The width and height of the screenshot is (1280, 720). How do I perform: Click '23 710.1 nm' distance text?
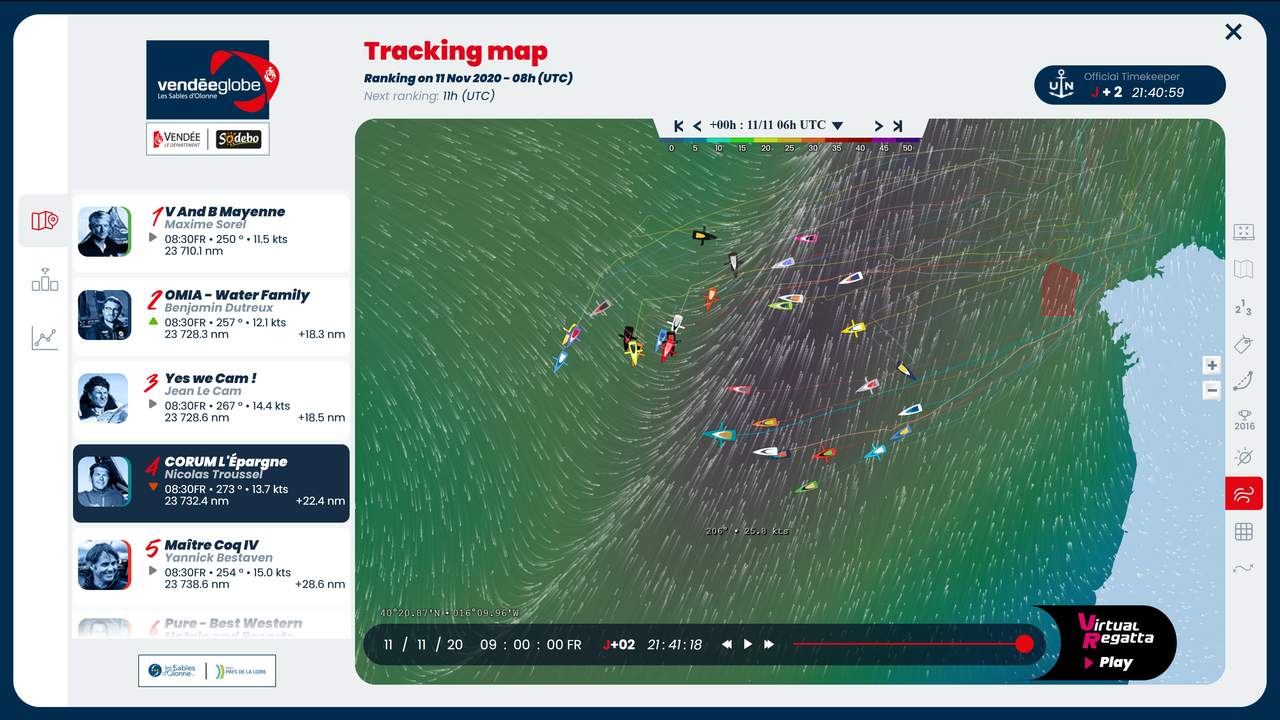194,251
